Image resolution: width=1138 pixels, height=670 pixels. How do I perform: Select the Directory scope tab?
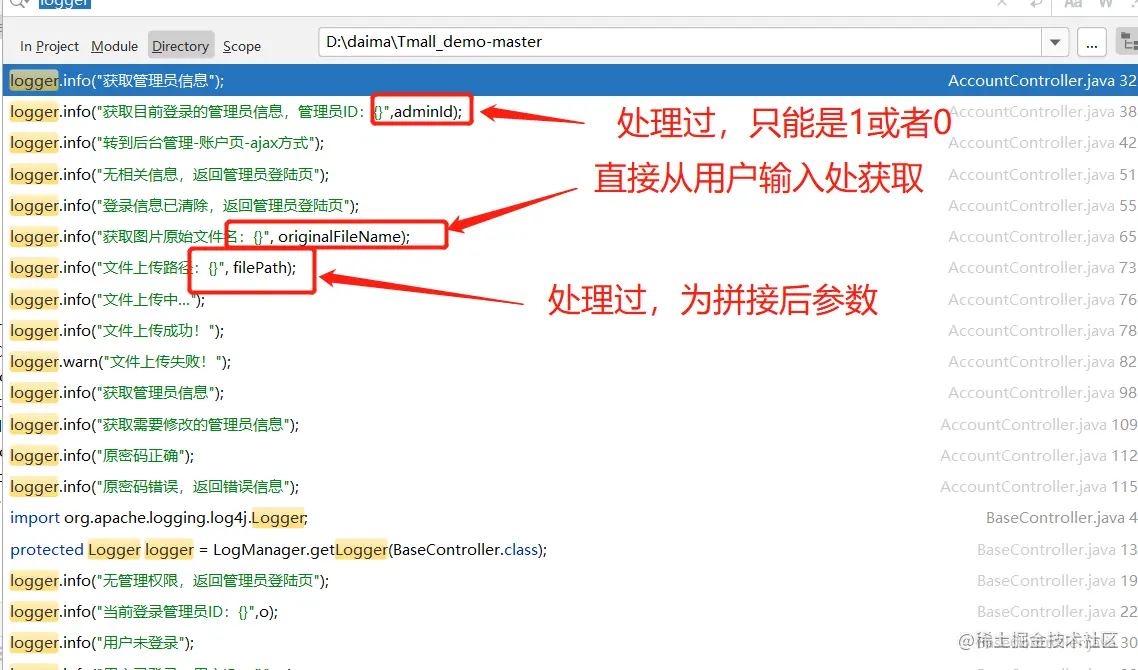point(181,46)
